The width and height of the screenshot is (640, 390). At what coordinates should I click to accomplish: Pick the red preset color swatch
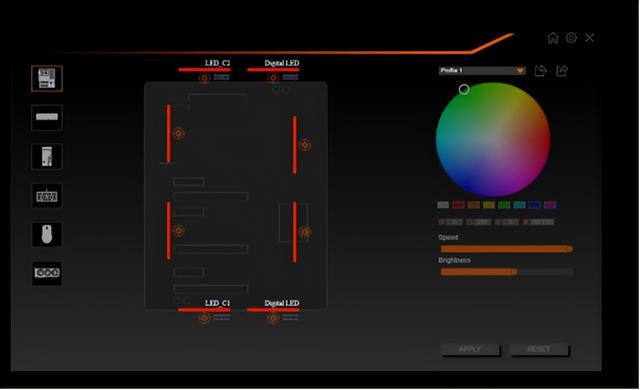tap(458, 205)
